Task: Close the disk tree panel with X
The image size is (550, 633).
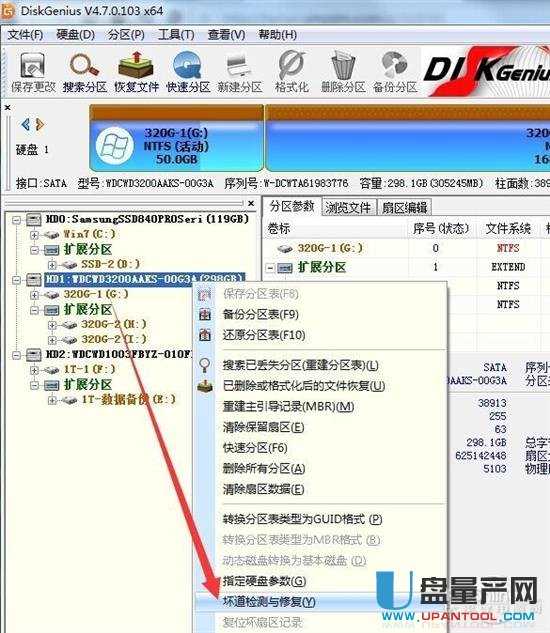Action: (251, 203)
